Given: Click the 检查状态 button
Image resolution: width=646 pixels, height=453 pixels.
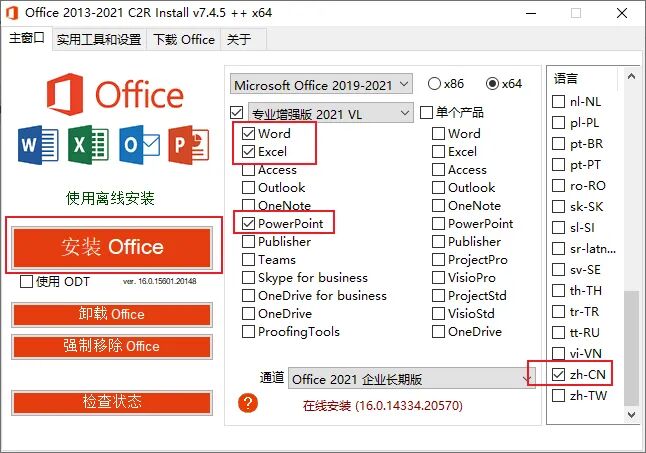Looking at the screenshot, I should [112, 402].
